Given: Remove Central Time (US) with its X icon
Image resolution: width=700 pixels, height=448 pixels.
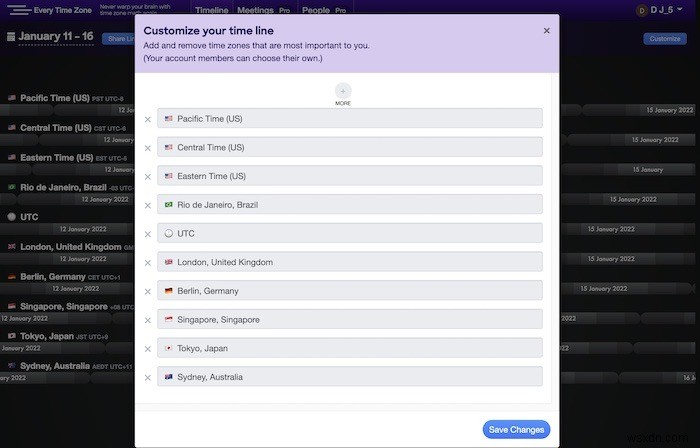Looking at the screenshot, I should coord(148,147).
